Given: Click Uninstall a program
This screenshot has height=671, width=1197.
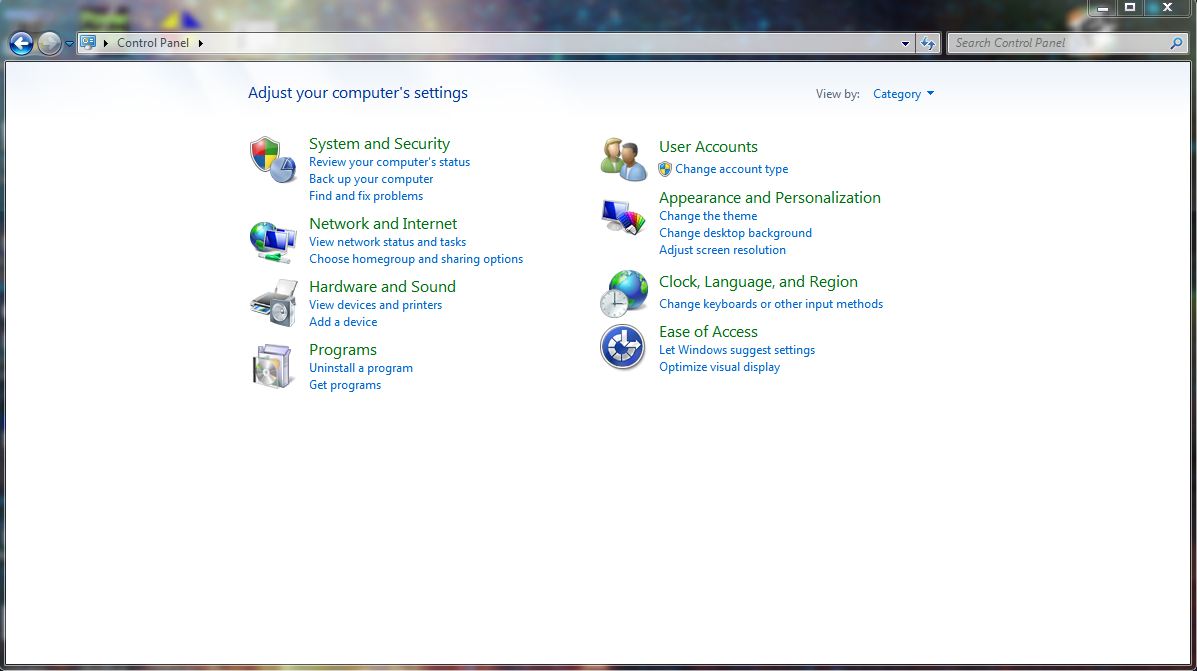Looking at the screenshot, I should pyautogui.click(x=360, y=368).
